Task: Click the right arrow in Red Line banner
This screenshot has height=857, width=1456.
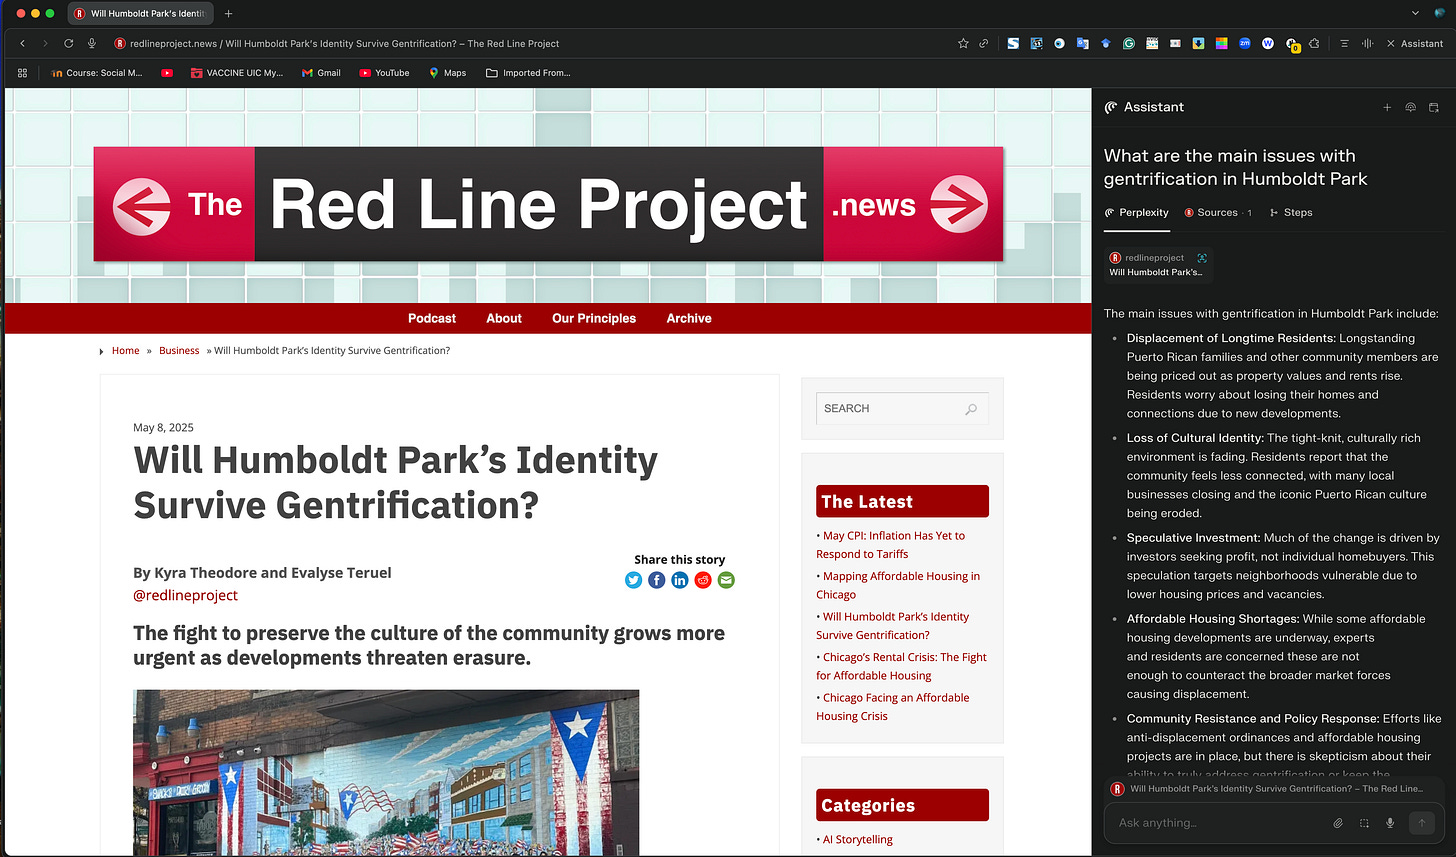Action: 958,204
